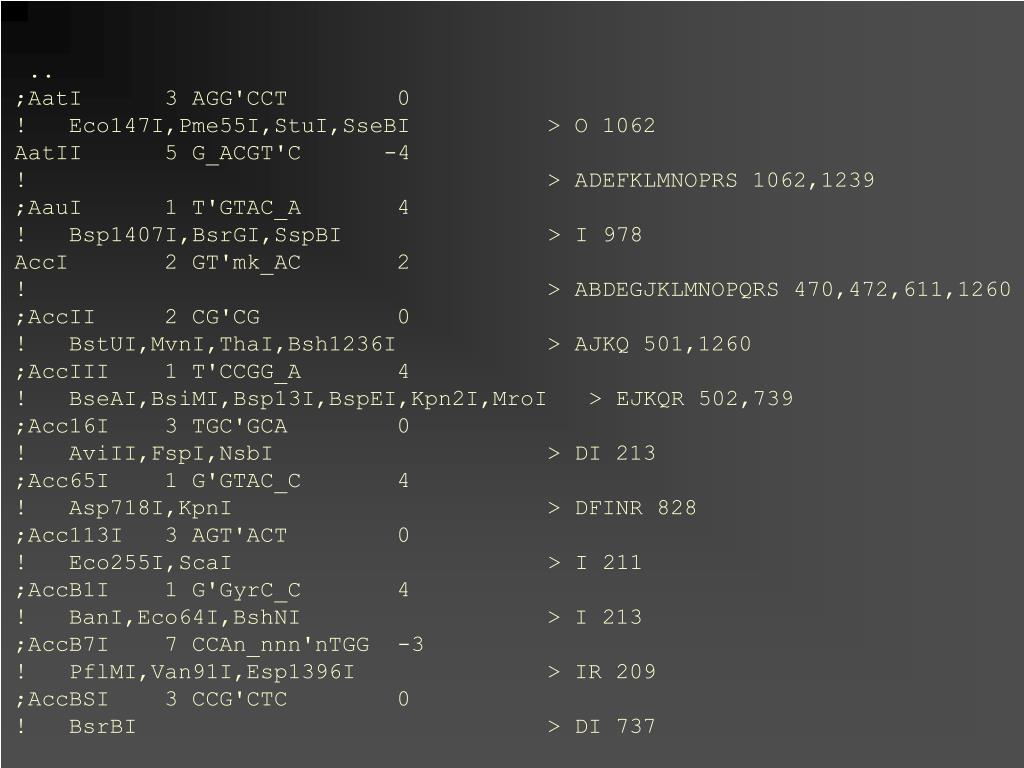
Task: Click the G'GyrC_C recognition sequence
Action: [246, 590]
